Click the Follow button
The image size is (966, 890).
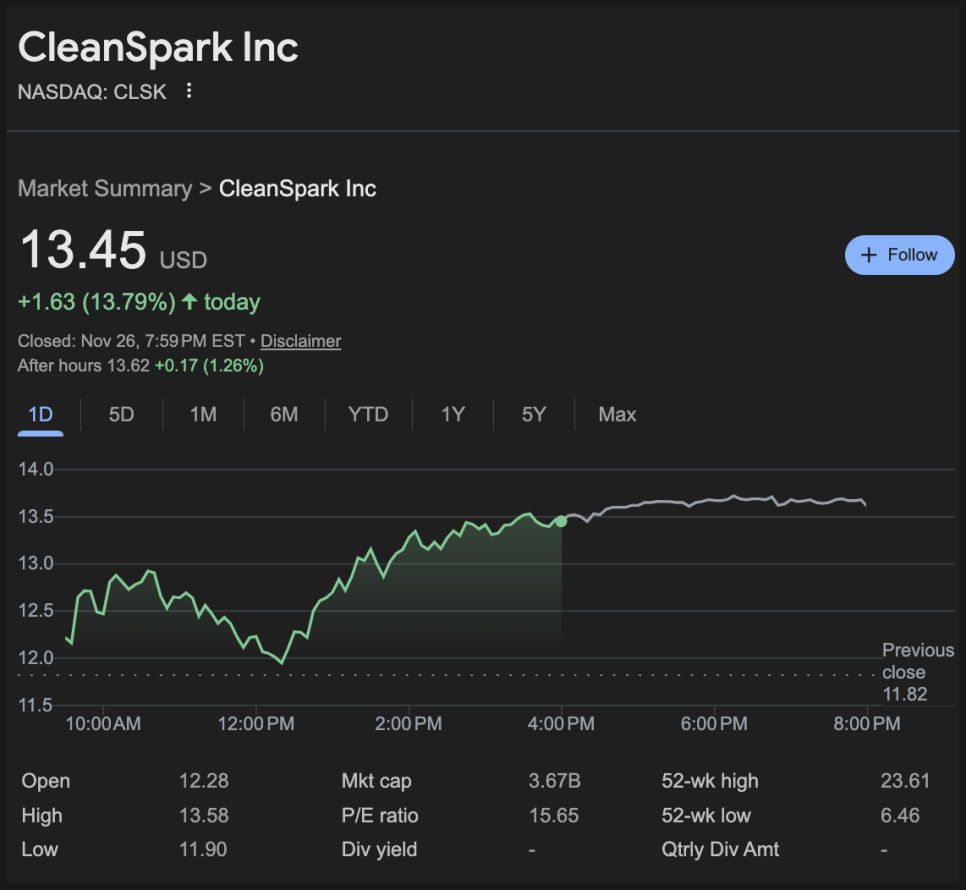(x=900, y=255)
